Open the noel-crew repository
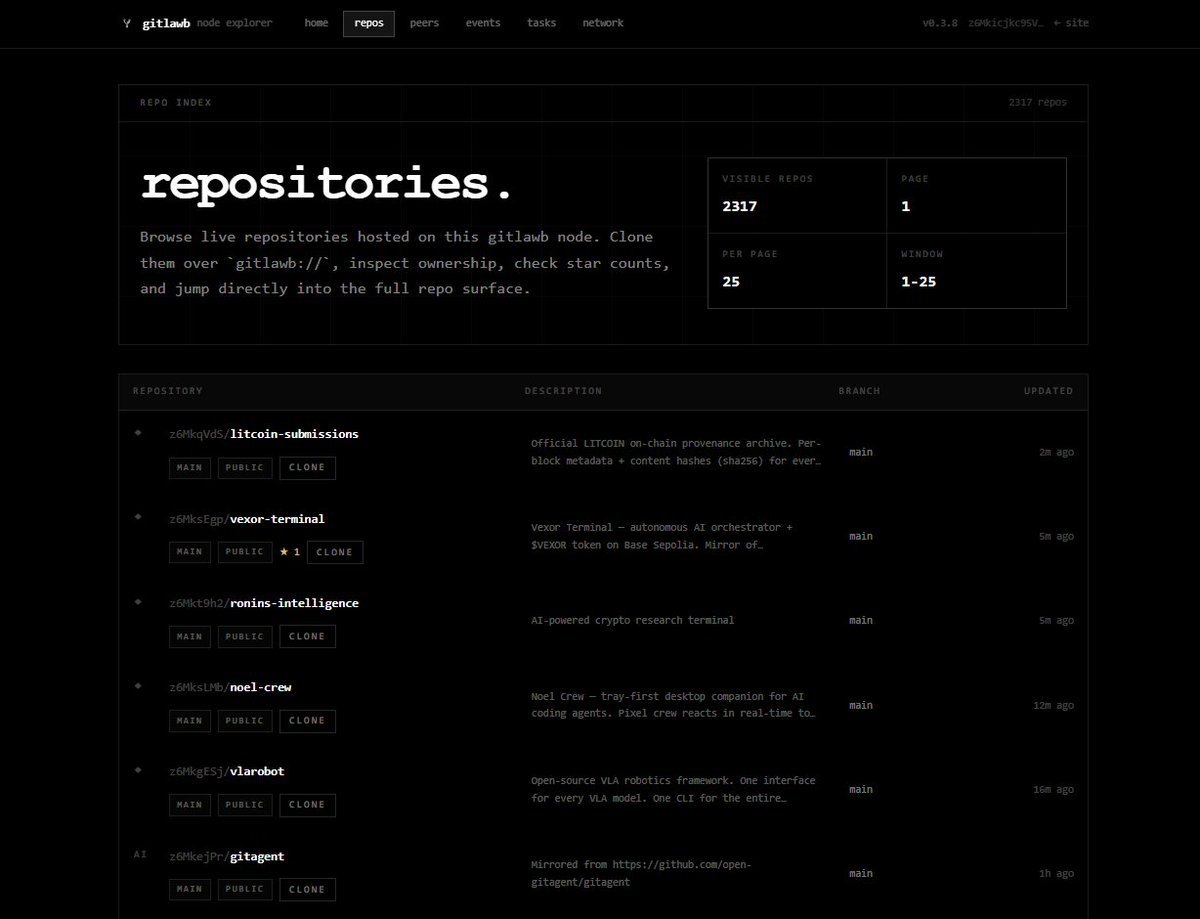The height and width of the screenshot is (919, 1200). [261, 687]
